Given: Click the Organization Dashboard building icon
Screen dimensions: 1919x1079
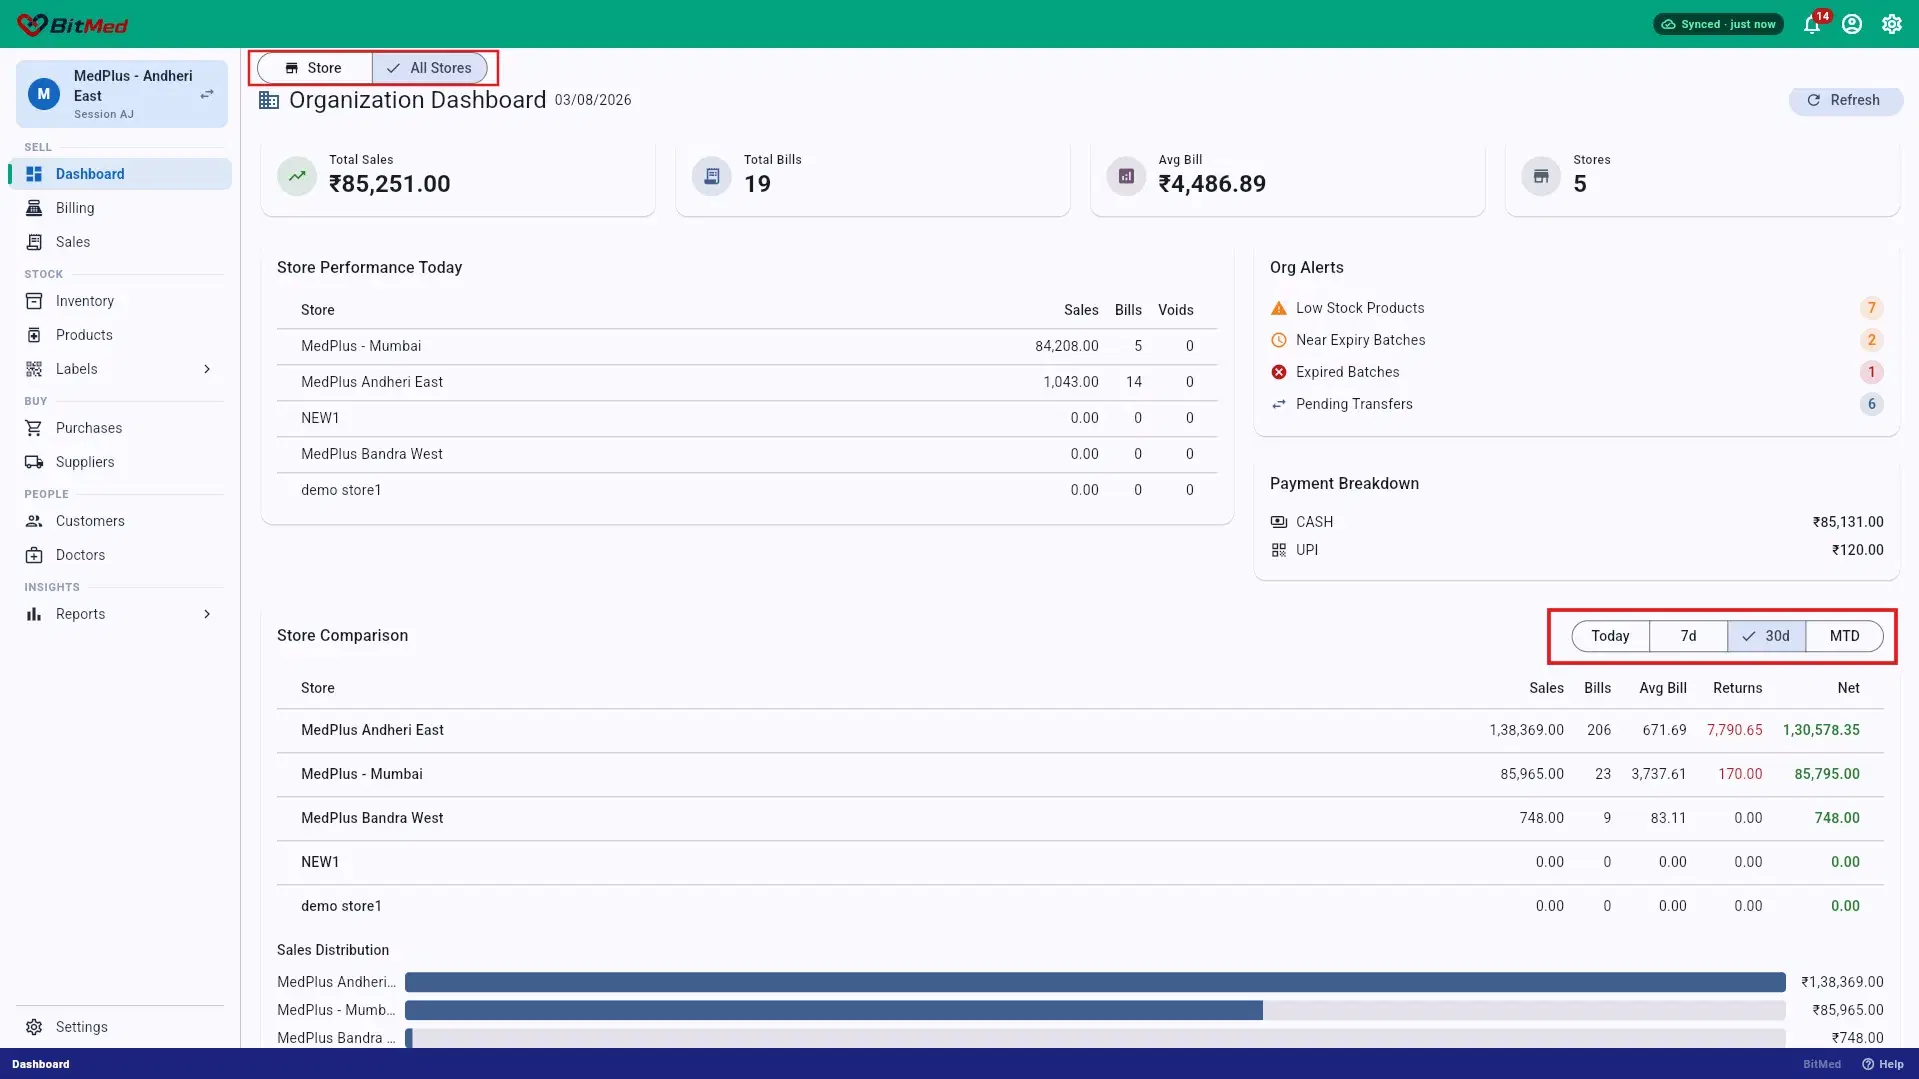Looking at the screenshot, I should [x=269, y=100].
